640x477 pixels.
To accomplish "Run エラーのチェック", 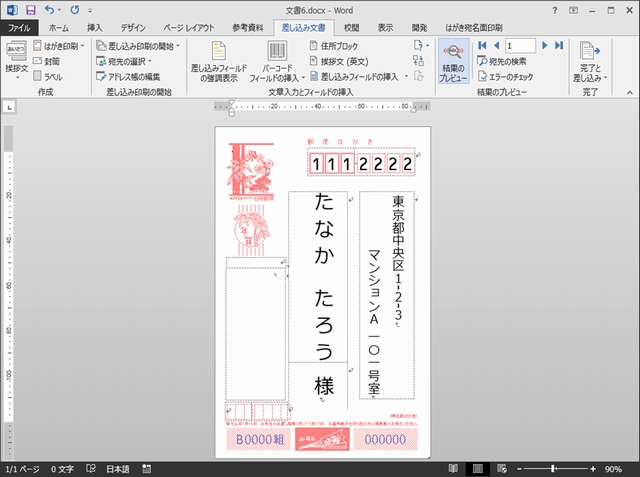I will tap(505, 76).
